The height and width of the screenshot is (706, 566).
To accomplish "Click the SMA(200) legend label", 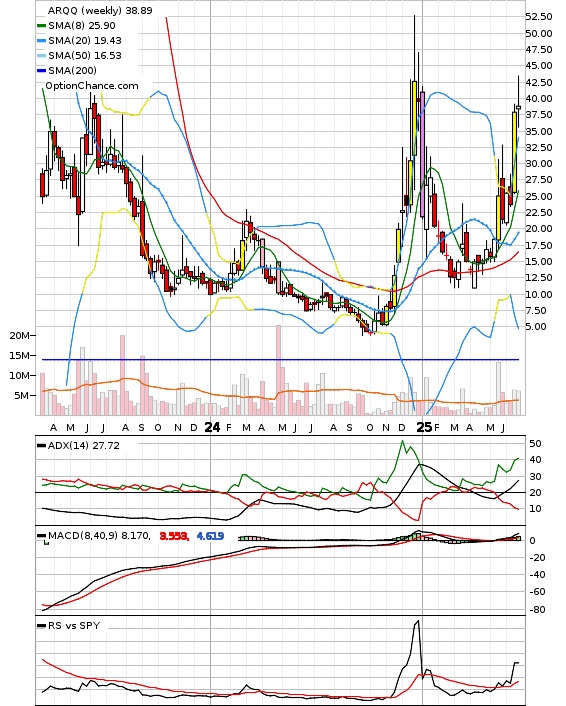I will point(72,70).
